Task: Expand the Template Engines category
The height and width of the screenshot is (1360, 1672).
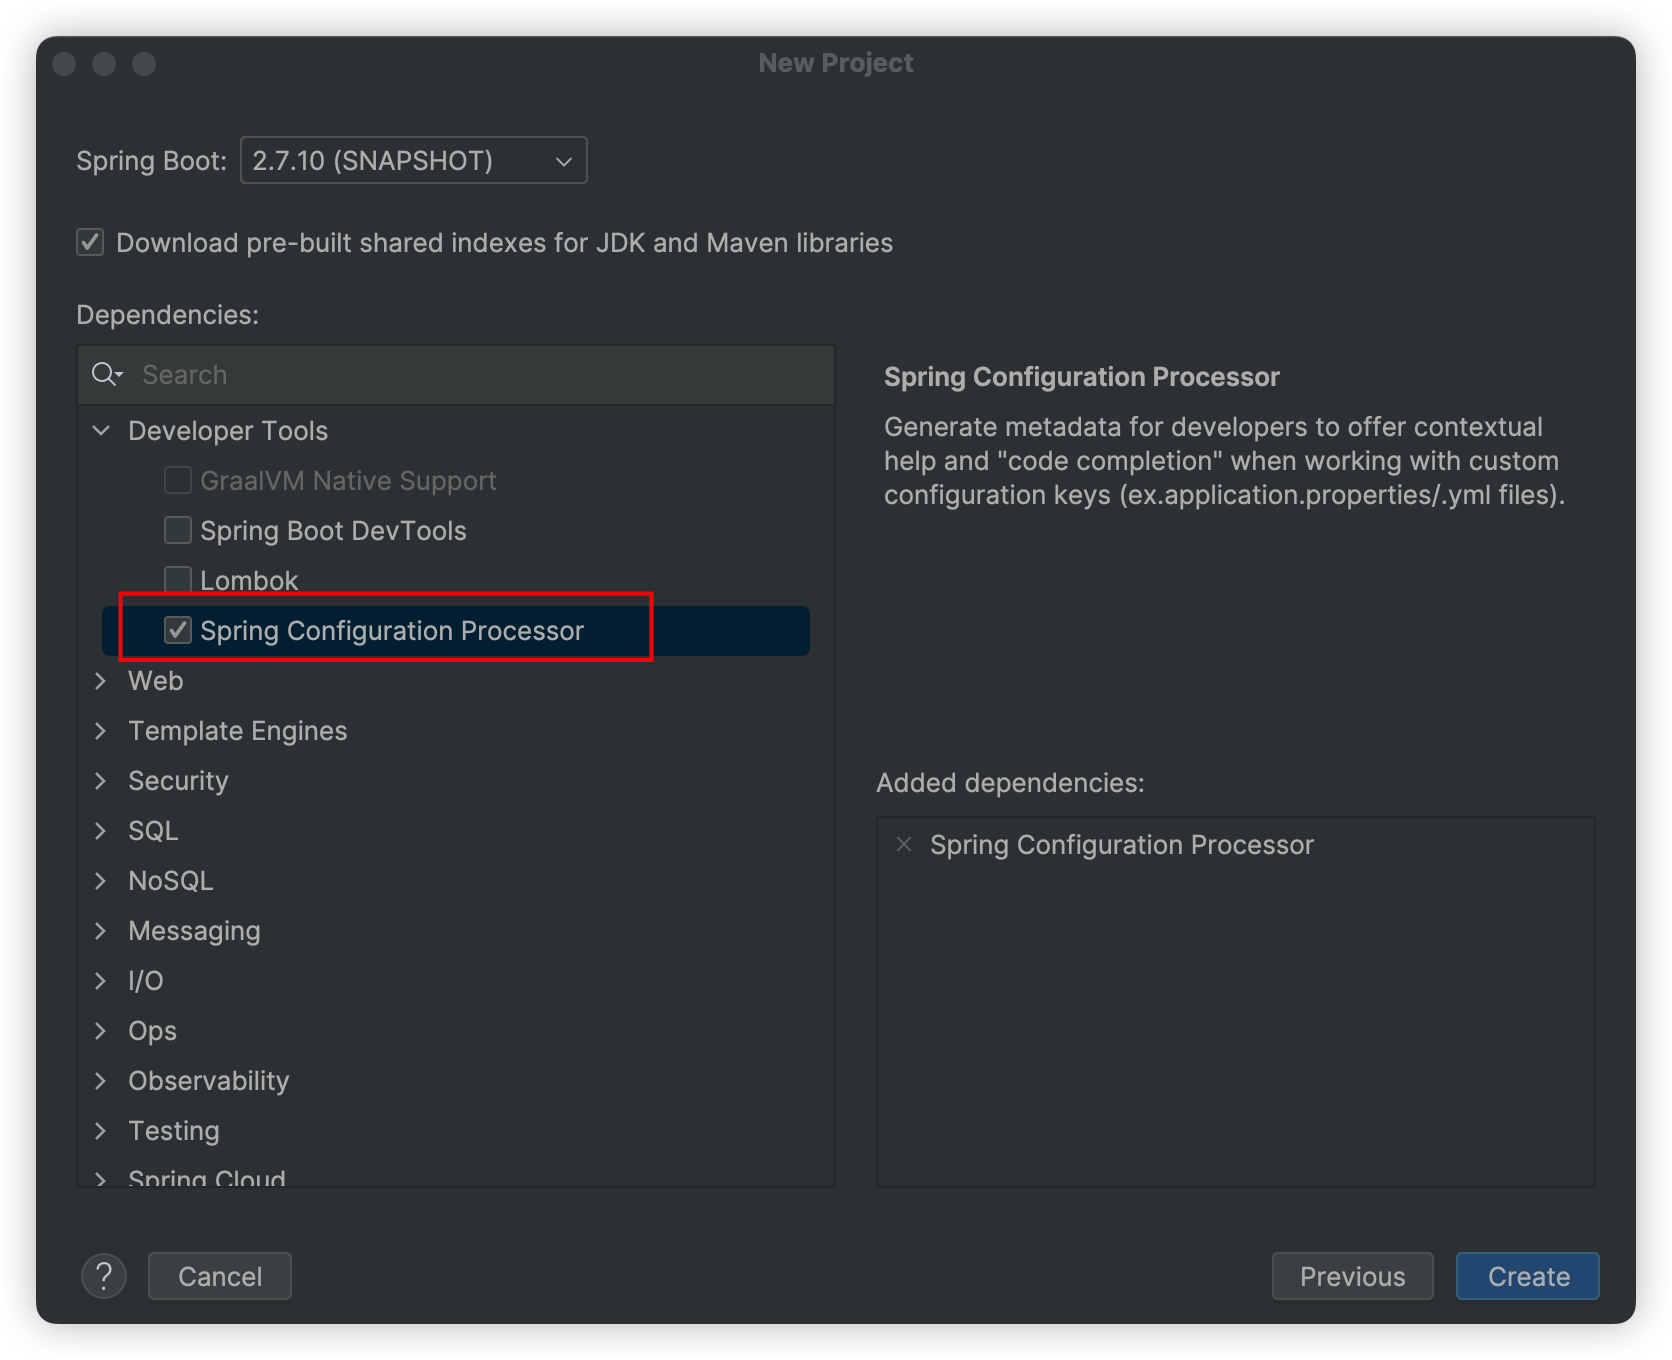Action: (100, 731)
